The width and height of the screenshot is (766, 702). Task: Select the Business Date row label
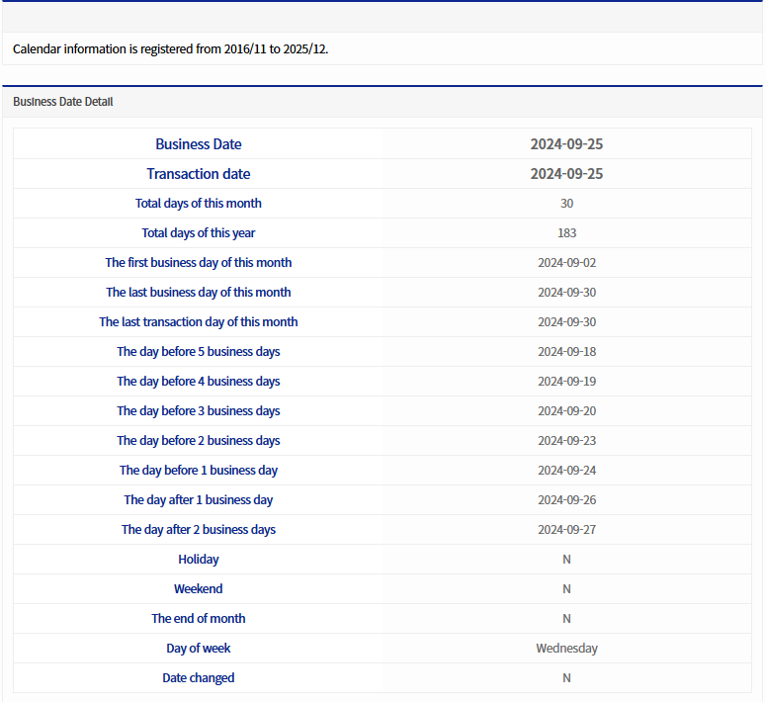tap(198, 144)
